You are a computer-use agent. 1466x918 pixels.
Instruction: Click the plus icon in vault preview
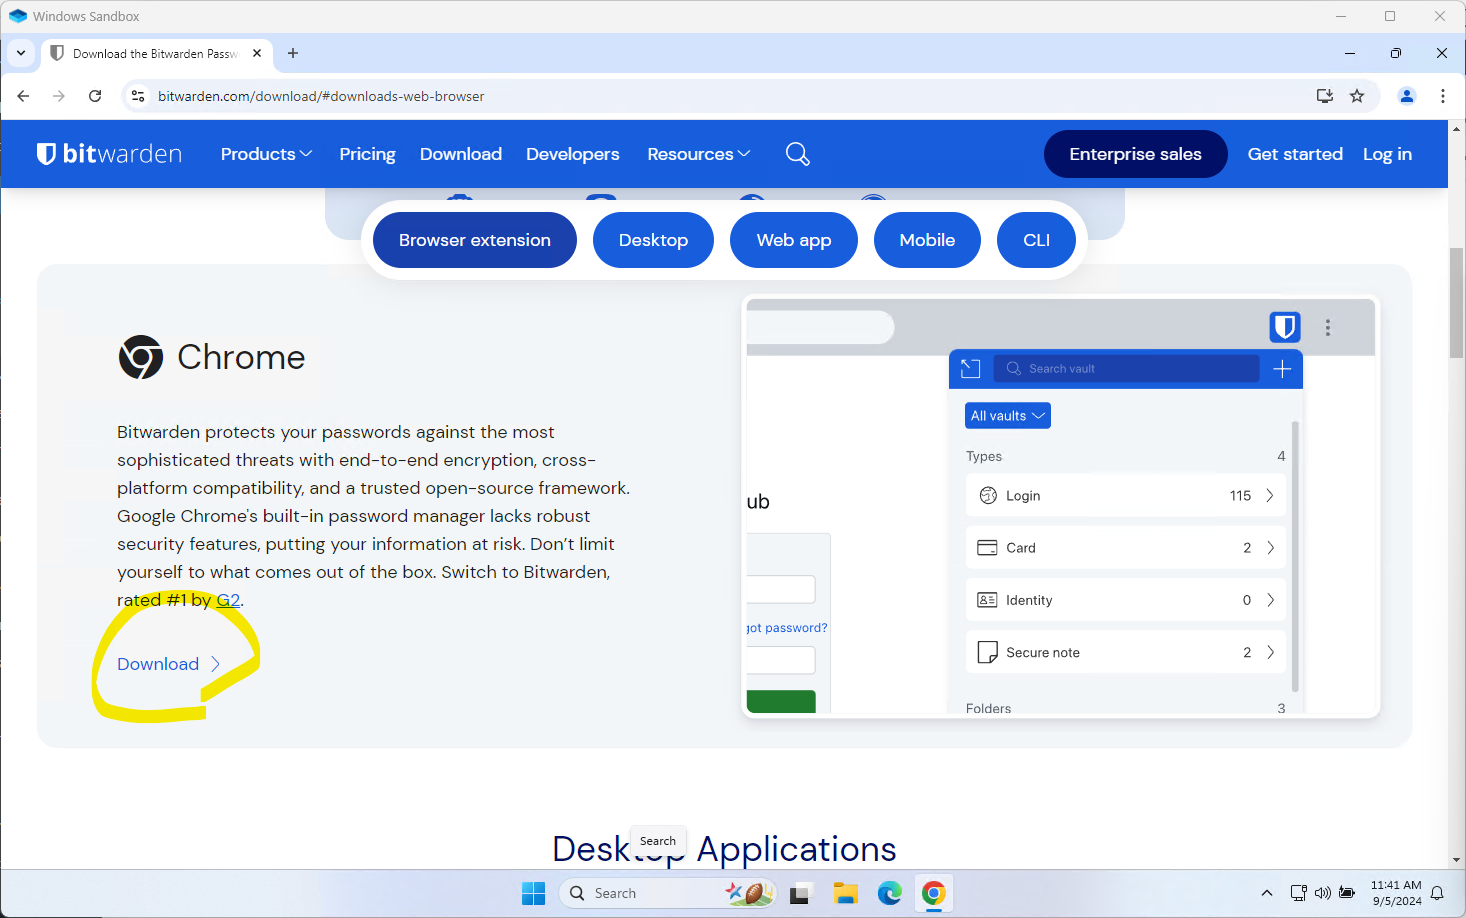click(x=1282, y=369)
